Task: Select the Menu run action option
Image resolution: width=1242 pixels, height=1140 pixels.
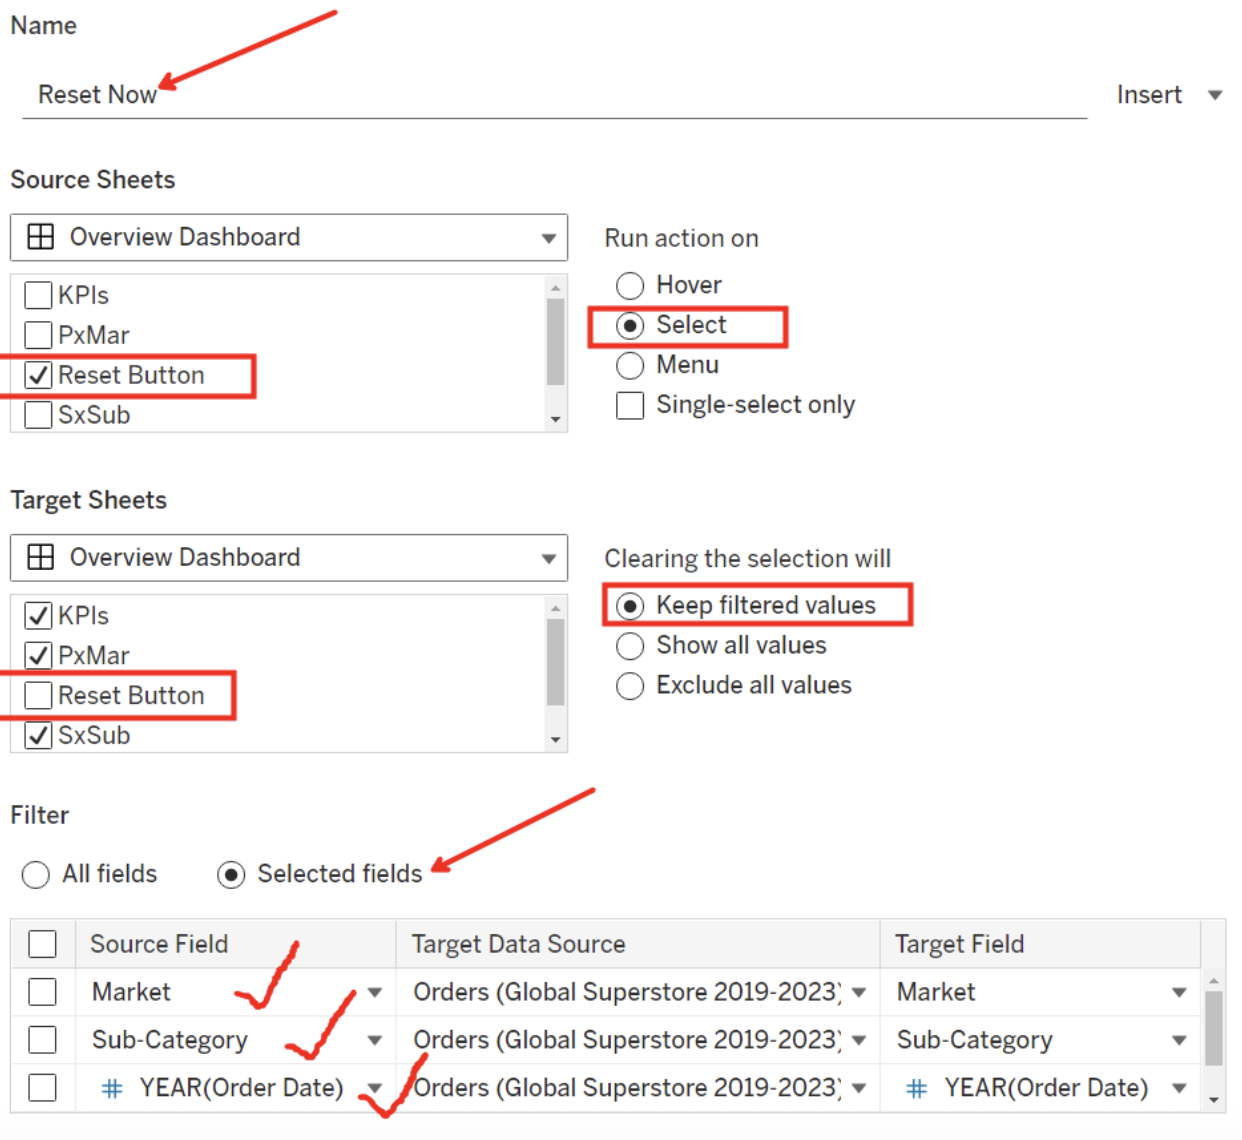Action: (x=630, y=365)
